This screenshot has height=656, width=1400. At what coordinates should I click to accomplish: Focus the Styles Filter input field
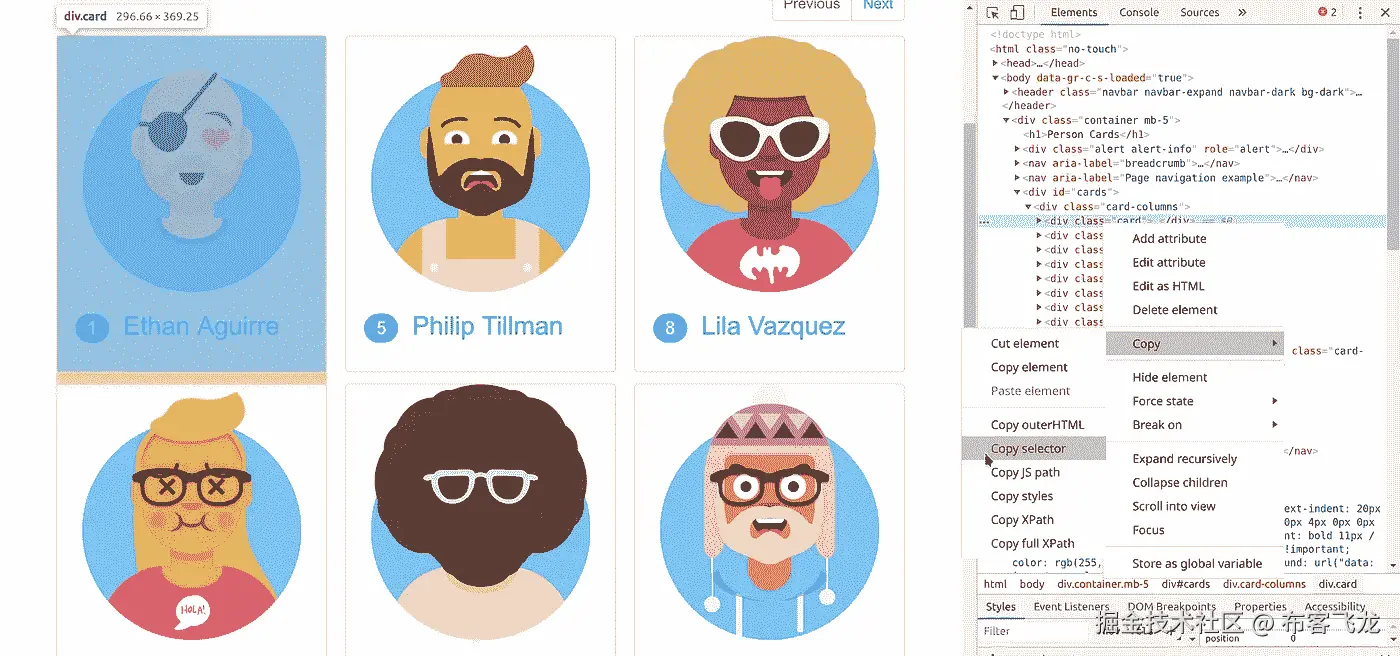click(1035, 632)
